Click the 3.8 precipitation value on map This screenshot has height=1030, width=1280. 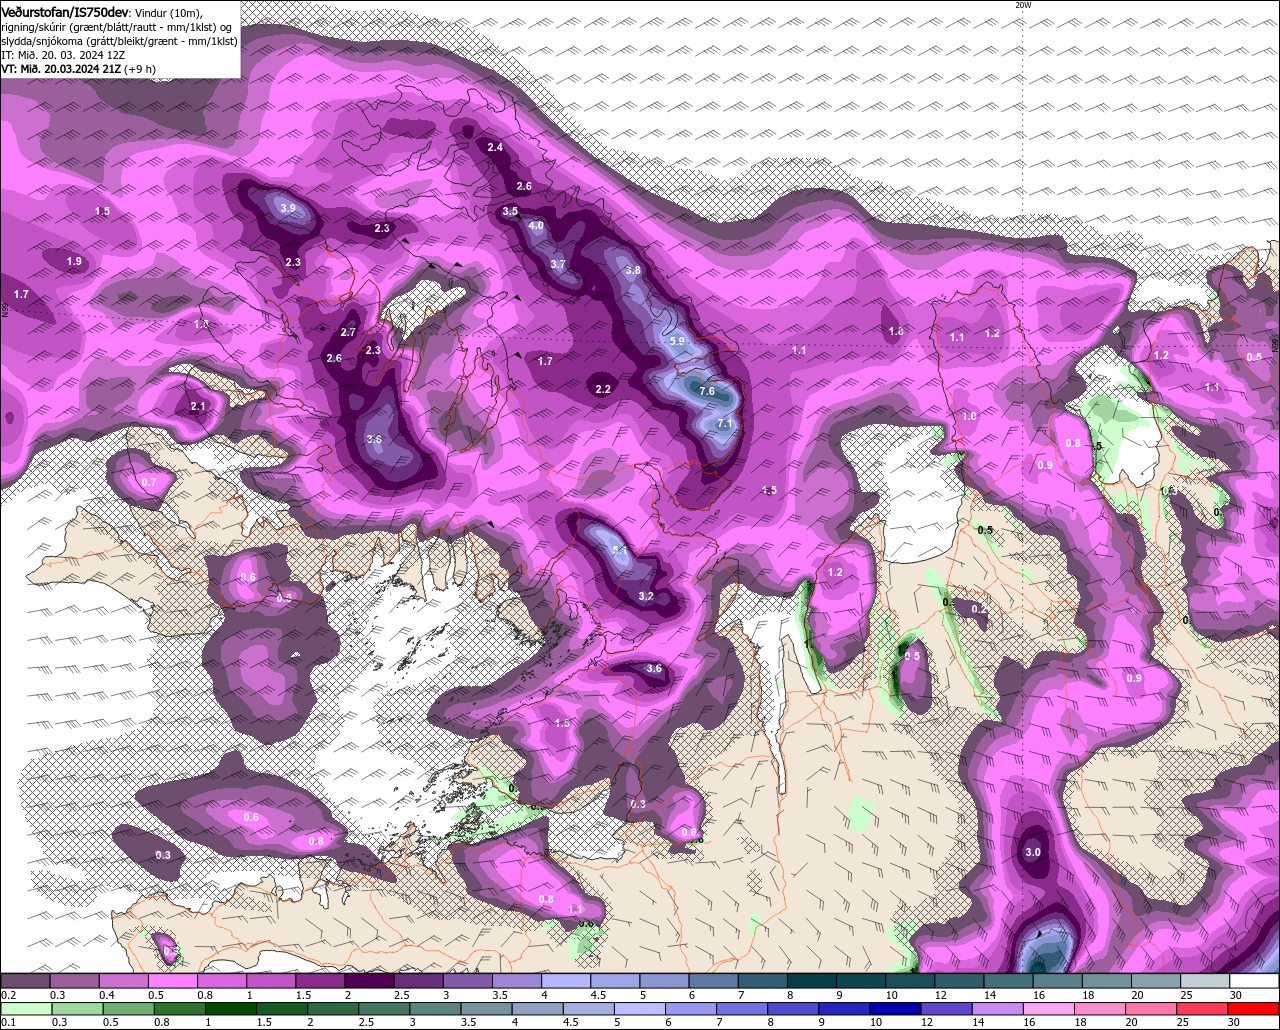[633, 270]
